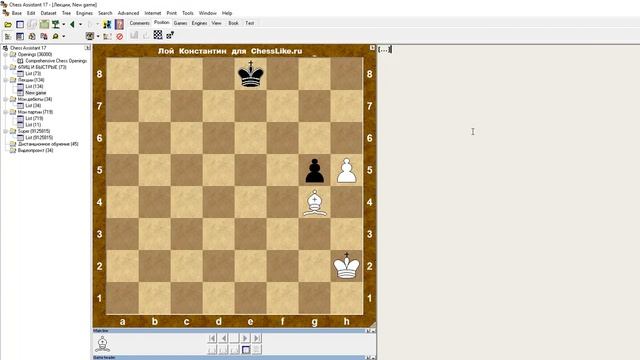This screenshot has width=640, height=360.
Task: Switch to the Comments tab
Action: (x=140, y=23)
